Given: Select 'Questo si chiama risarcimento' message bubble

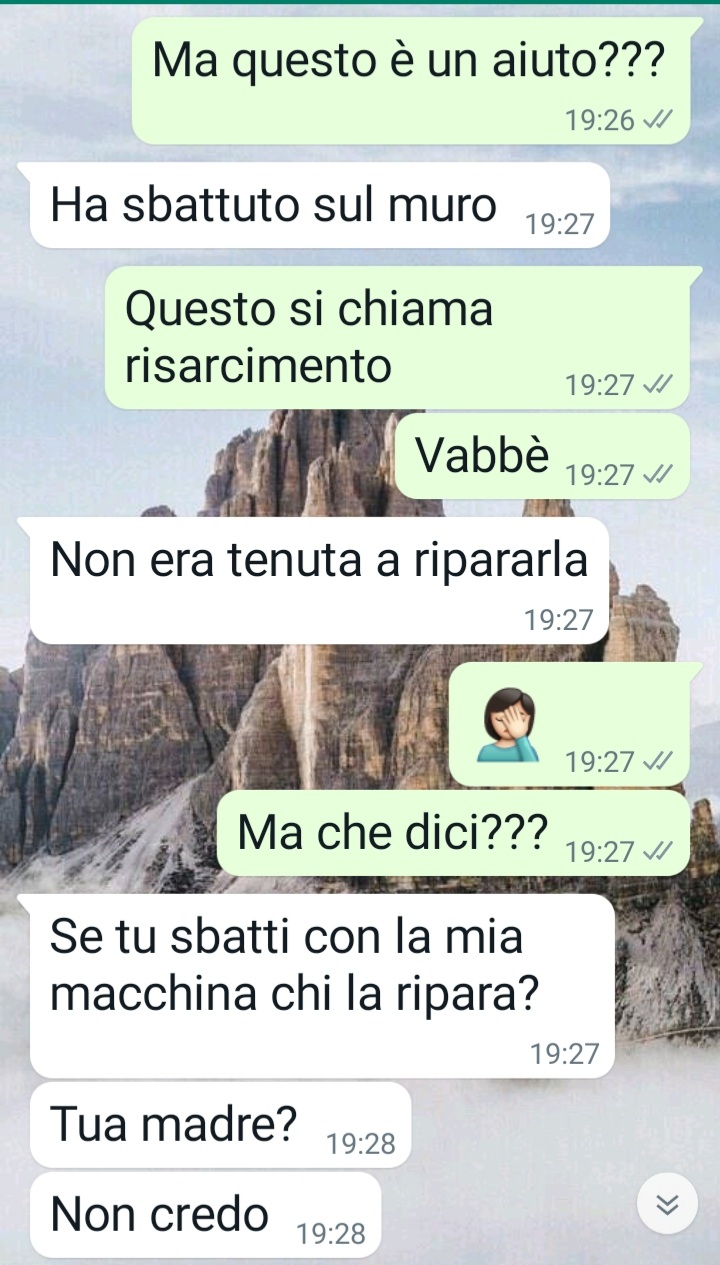Looking at the screenshot, I should (397, 337).
